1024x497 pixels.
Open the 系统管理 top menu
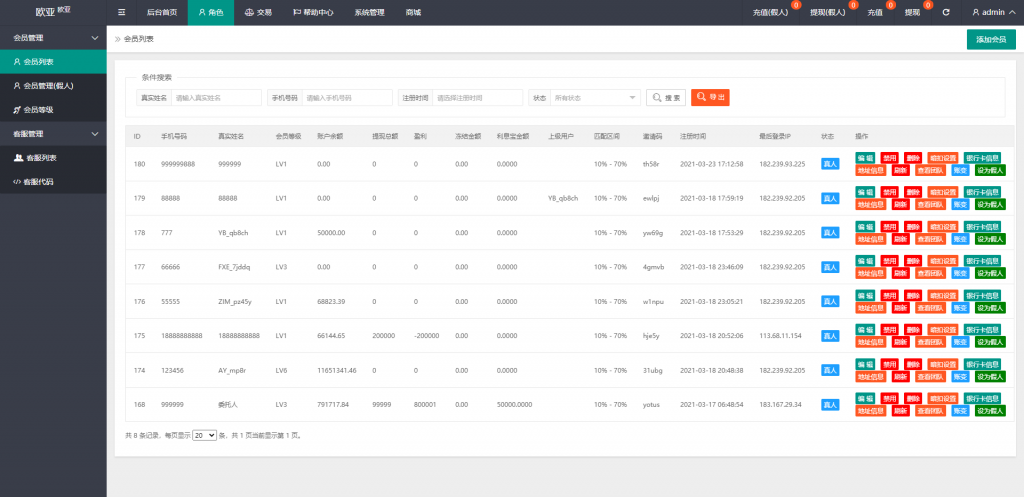[369, 13]
